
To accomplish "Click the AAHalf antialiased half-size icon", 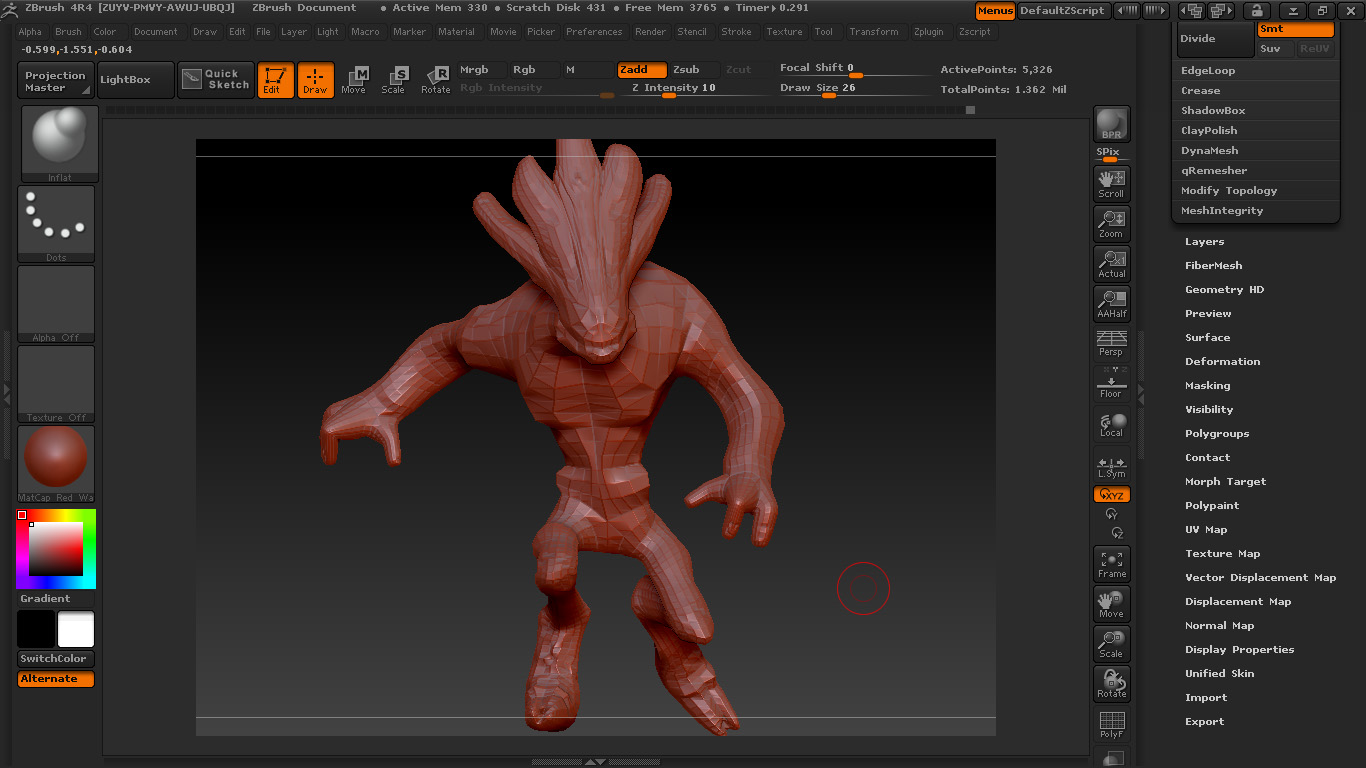I will (1111, 303).
